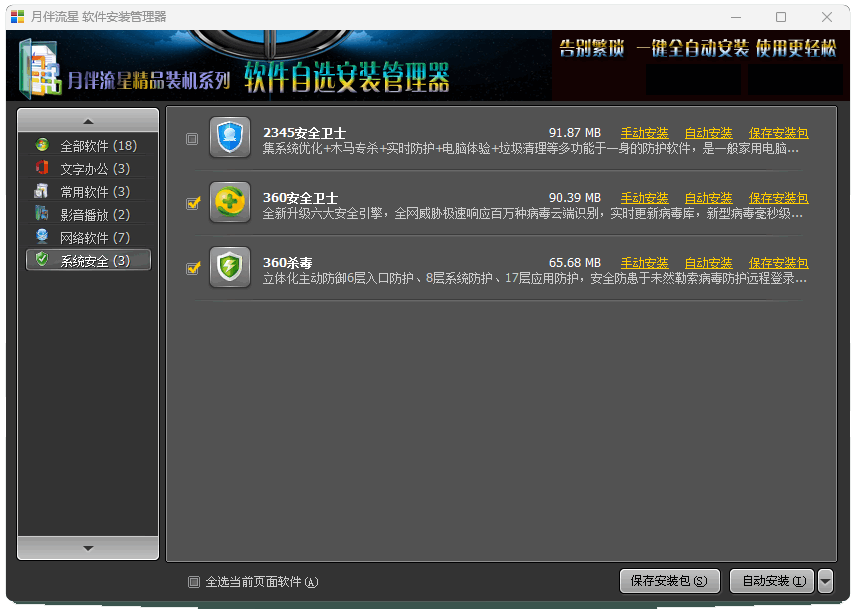Enable 全选当前页面软件 checkbox
This screenshot has width=856, height=609.
coord(195,582)
